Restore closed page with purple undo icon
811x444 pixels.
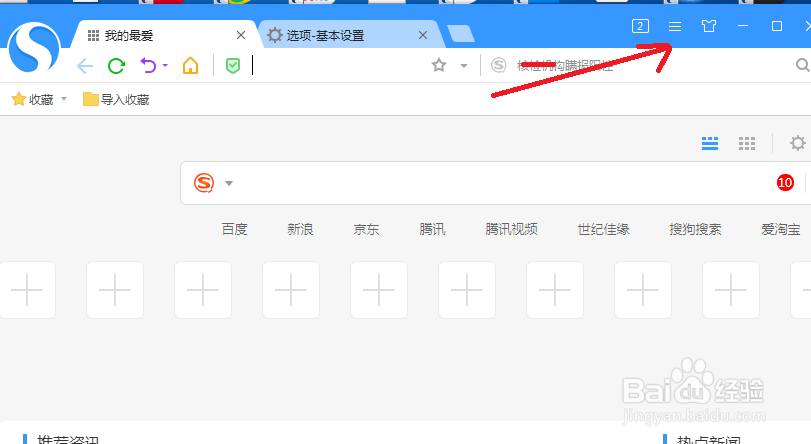pyautogui.click(x=148, y=66)
